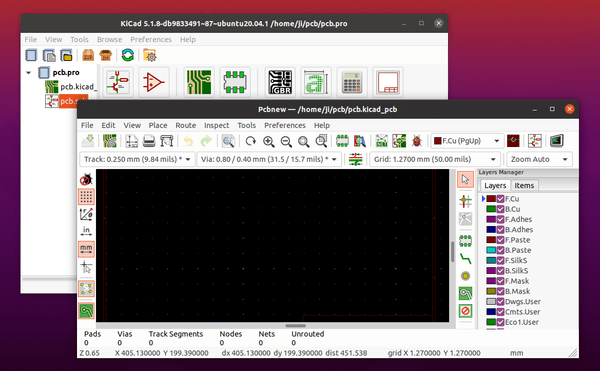Open the grid size dropdown

[x=435, y=159]
